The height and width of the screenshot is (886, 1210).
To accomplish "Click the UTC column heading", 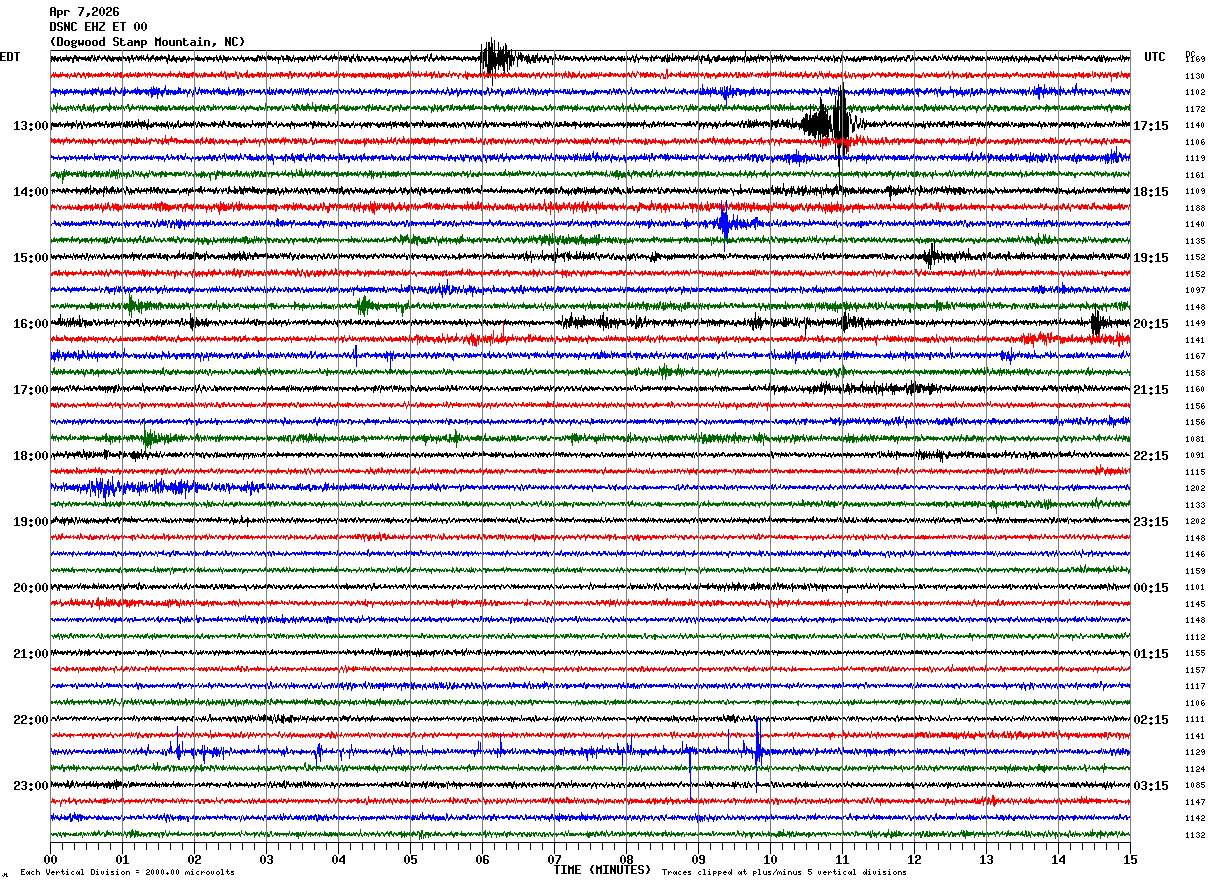I will [1155, 57].
